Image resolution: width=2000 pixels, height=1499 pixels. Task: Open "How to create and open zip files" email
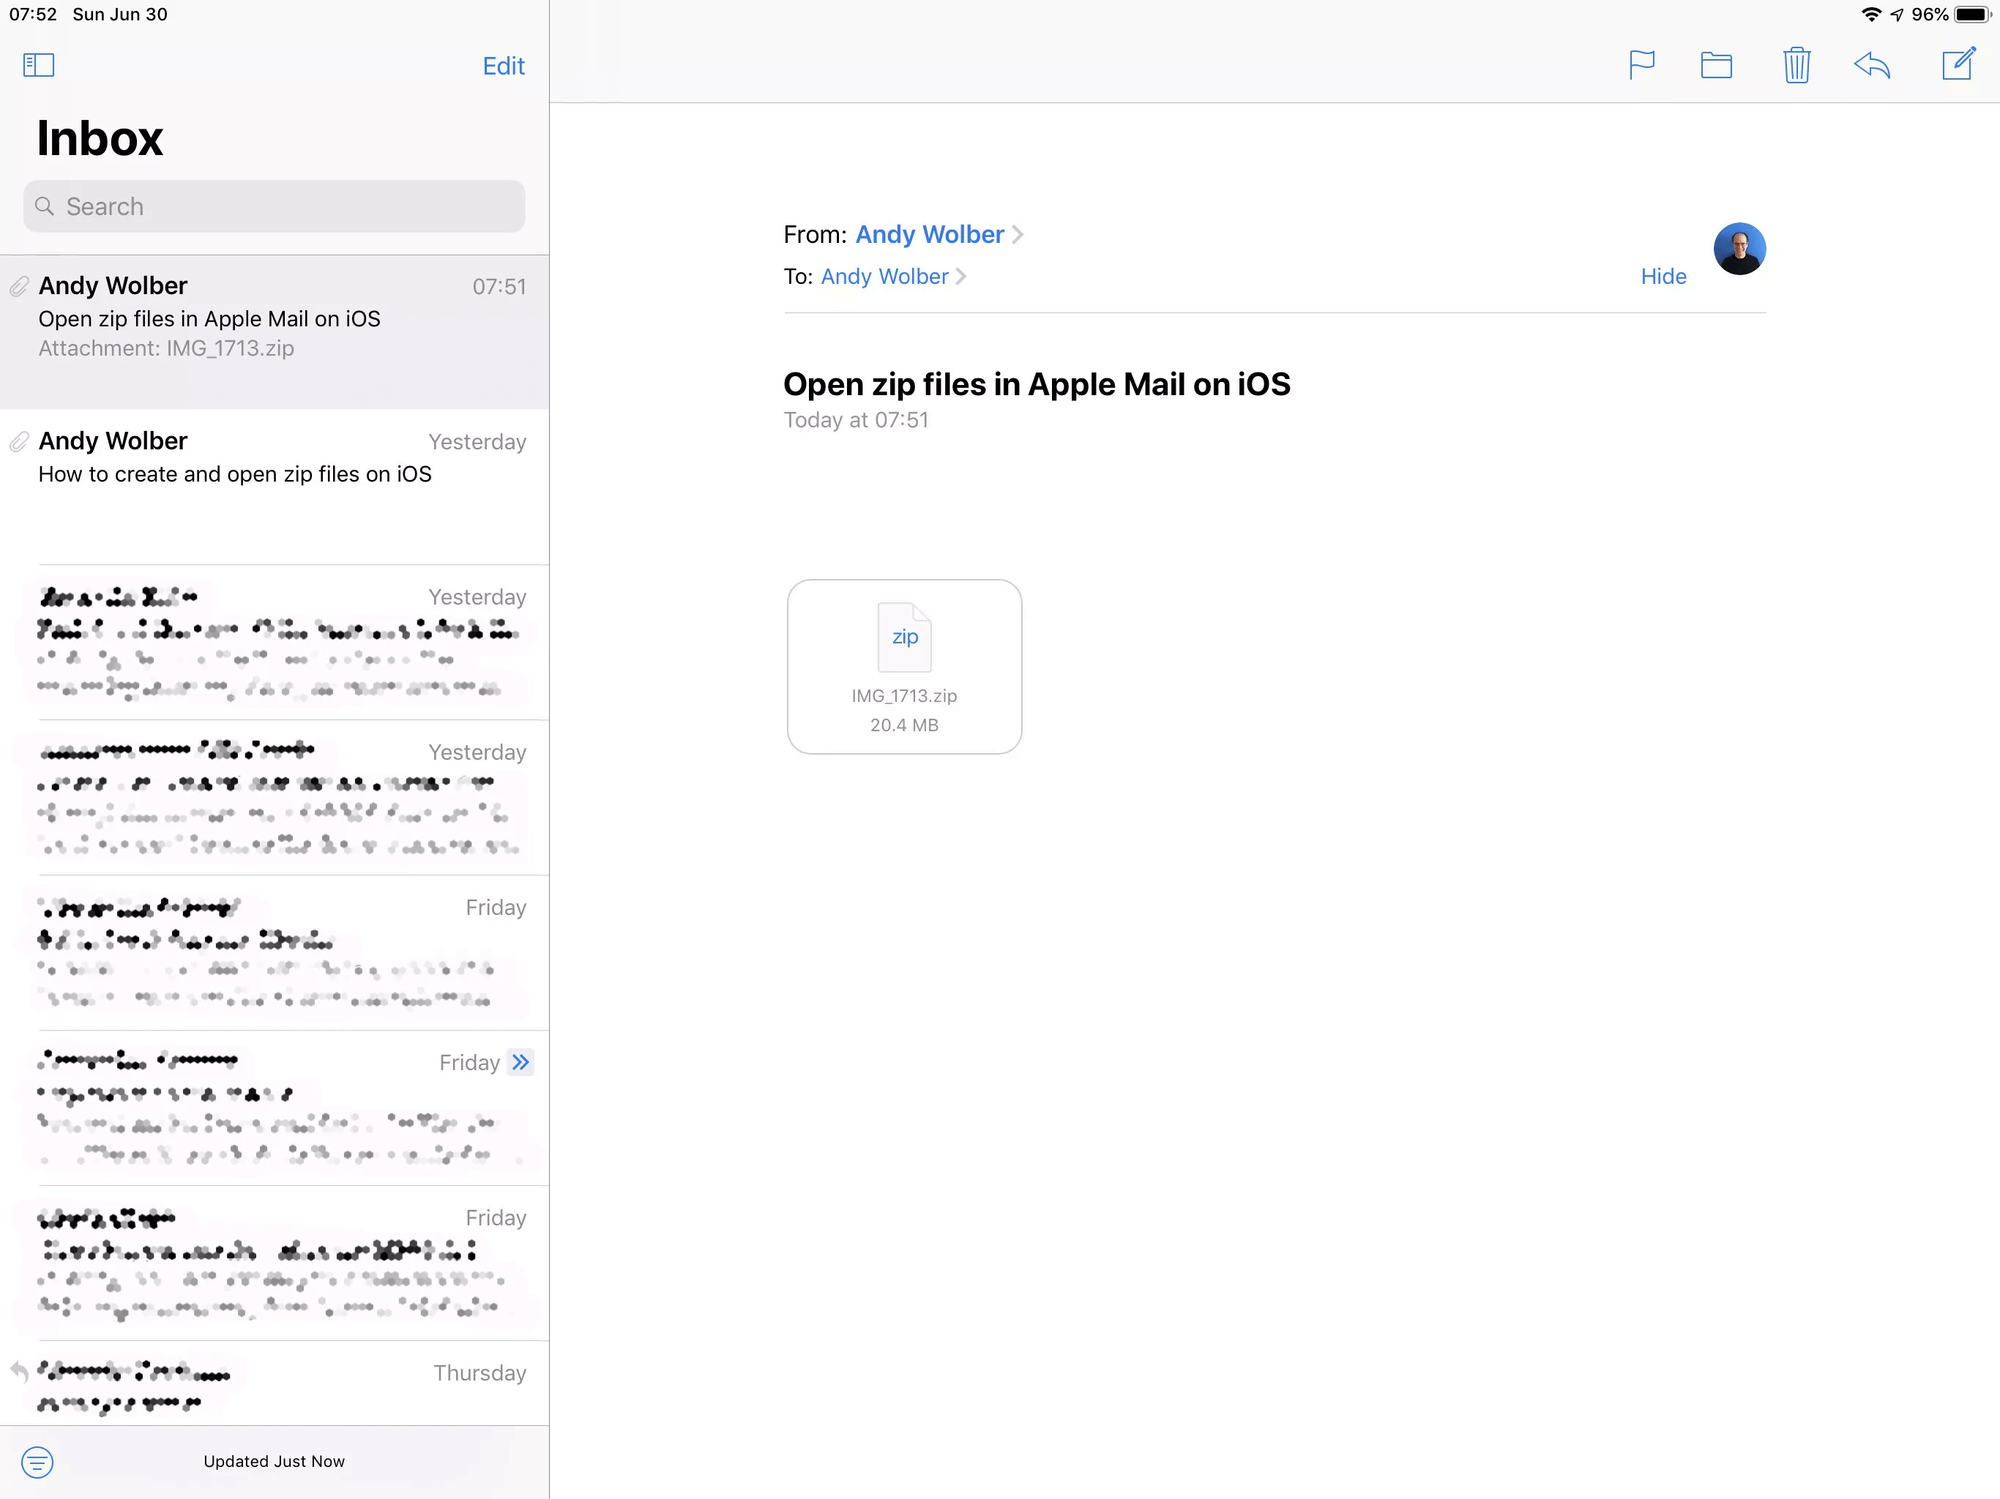click(274, 486)
